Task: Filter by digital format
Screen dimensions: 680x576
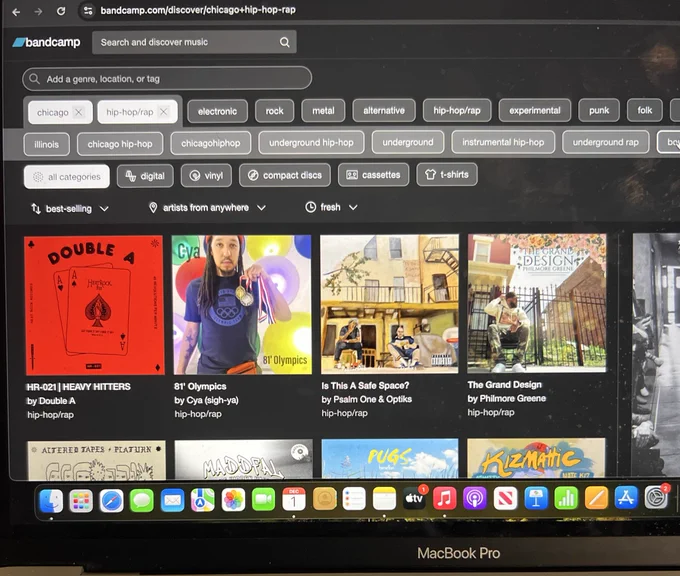Action: [145, 176]
